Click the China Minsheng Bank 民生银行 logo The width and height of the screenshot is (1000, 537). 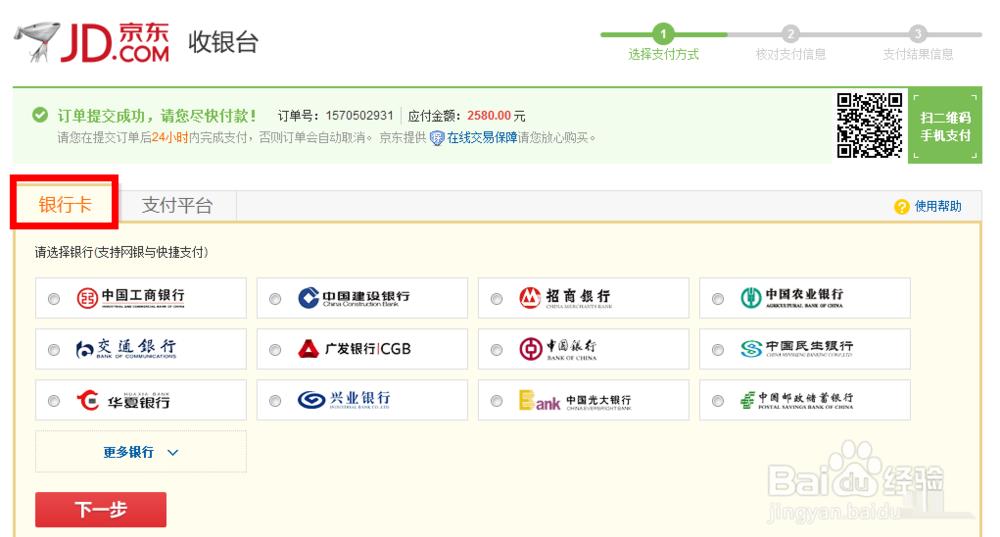pyautogui.click(x=797, y=348)
